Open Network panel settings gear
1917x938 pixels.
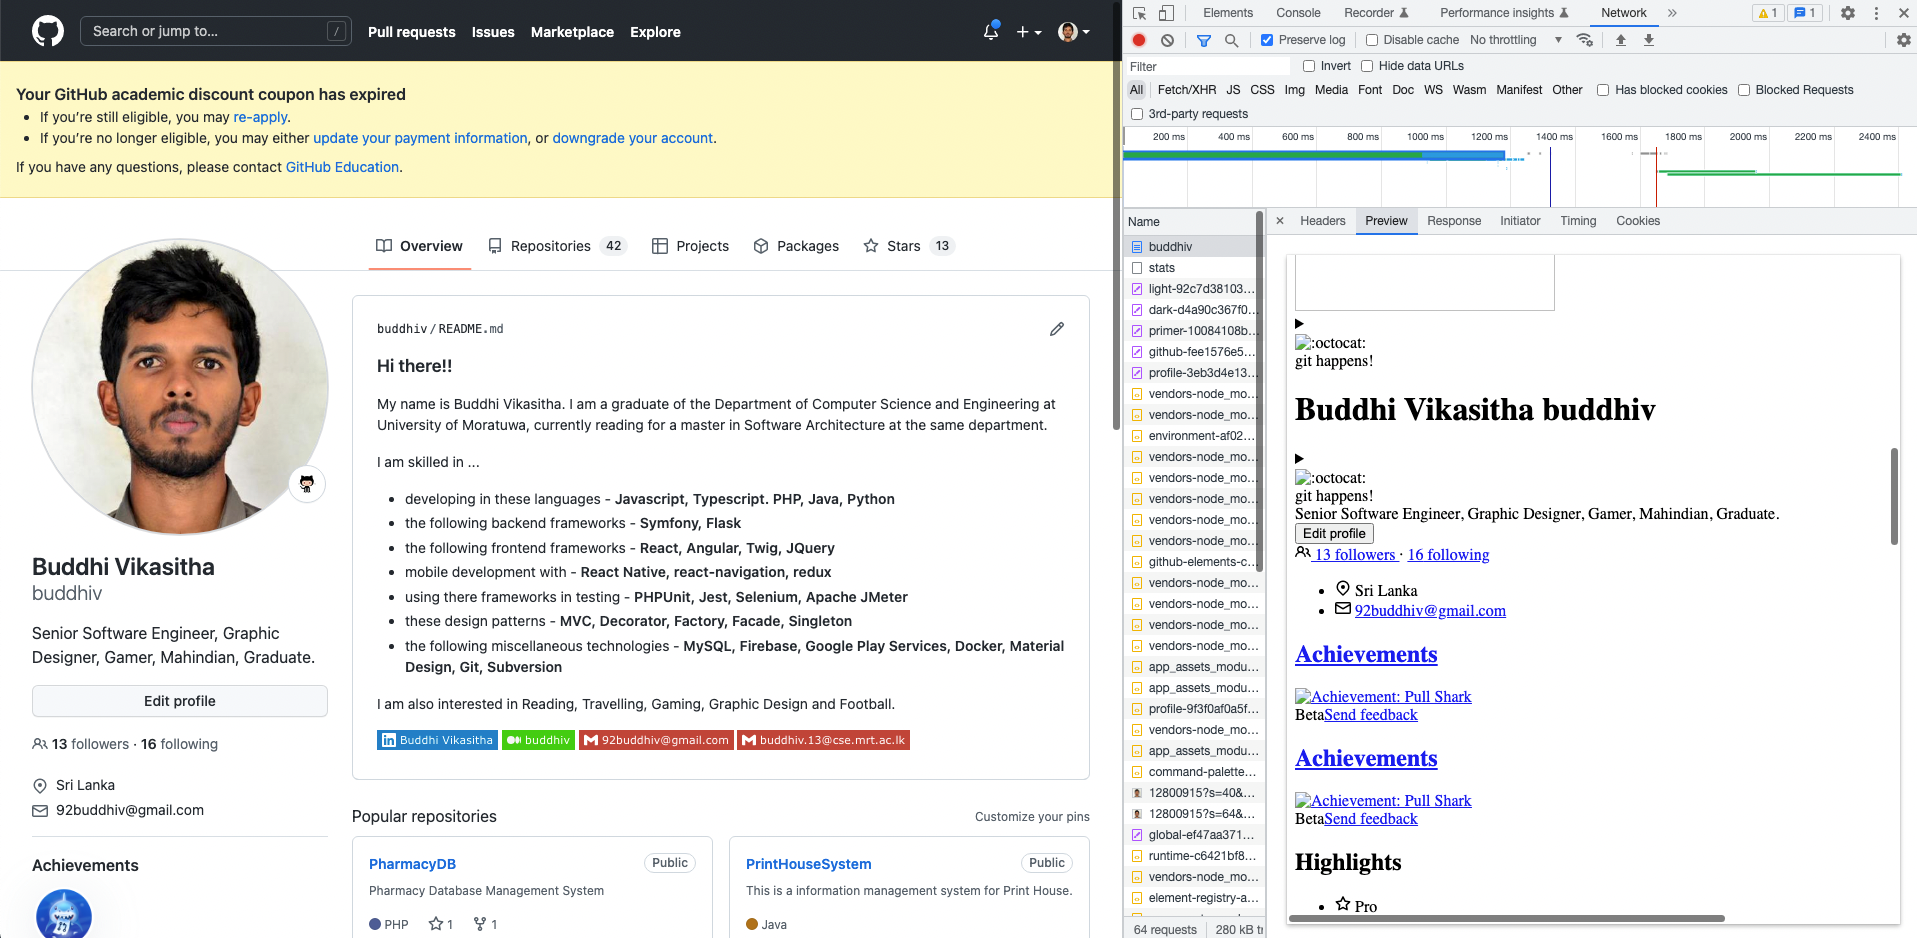click(x=1903, y=40)
